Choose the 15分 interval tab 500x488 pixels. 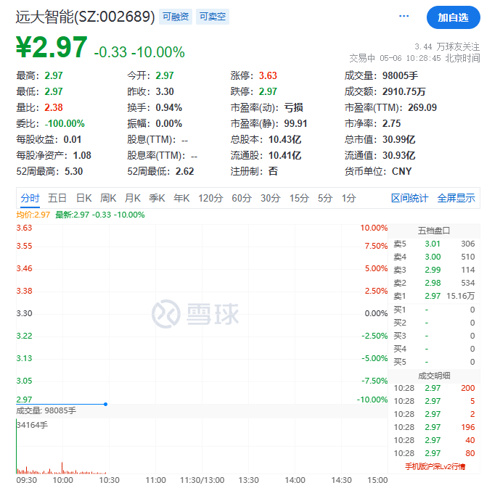click(x=299, y=198)
